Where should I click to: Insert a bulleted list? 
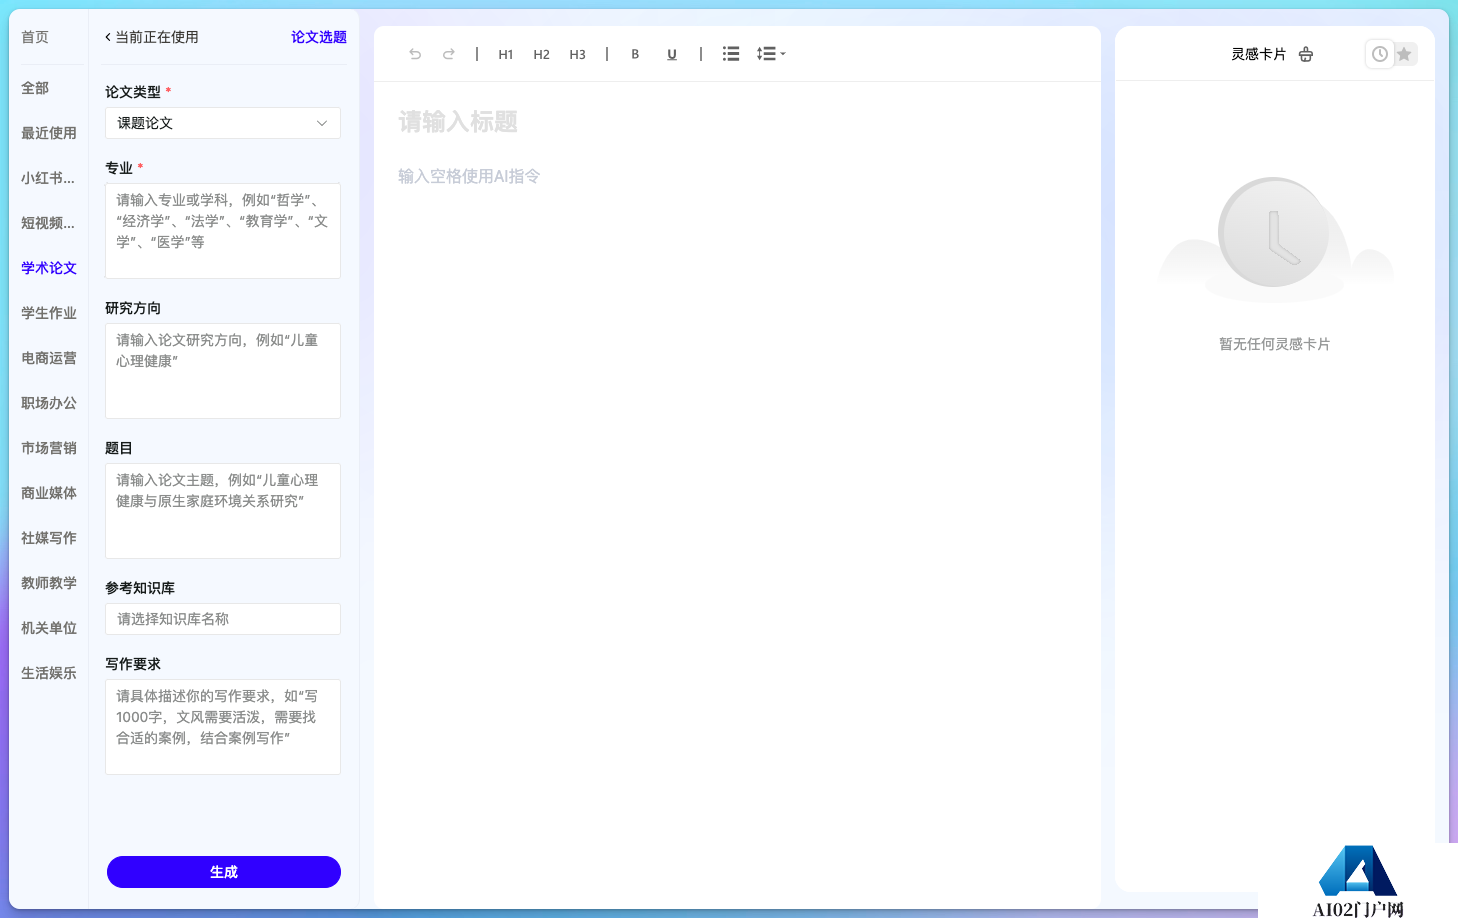(731, 54)
